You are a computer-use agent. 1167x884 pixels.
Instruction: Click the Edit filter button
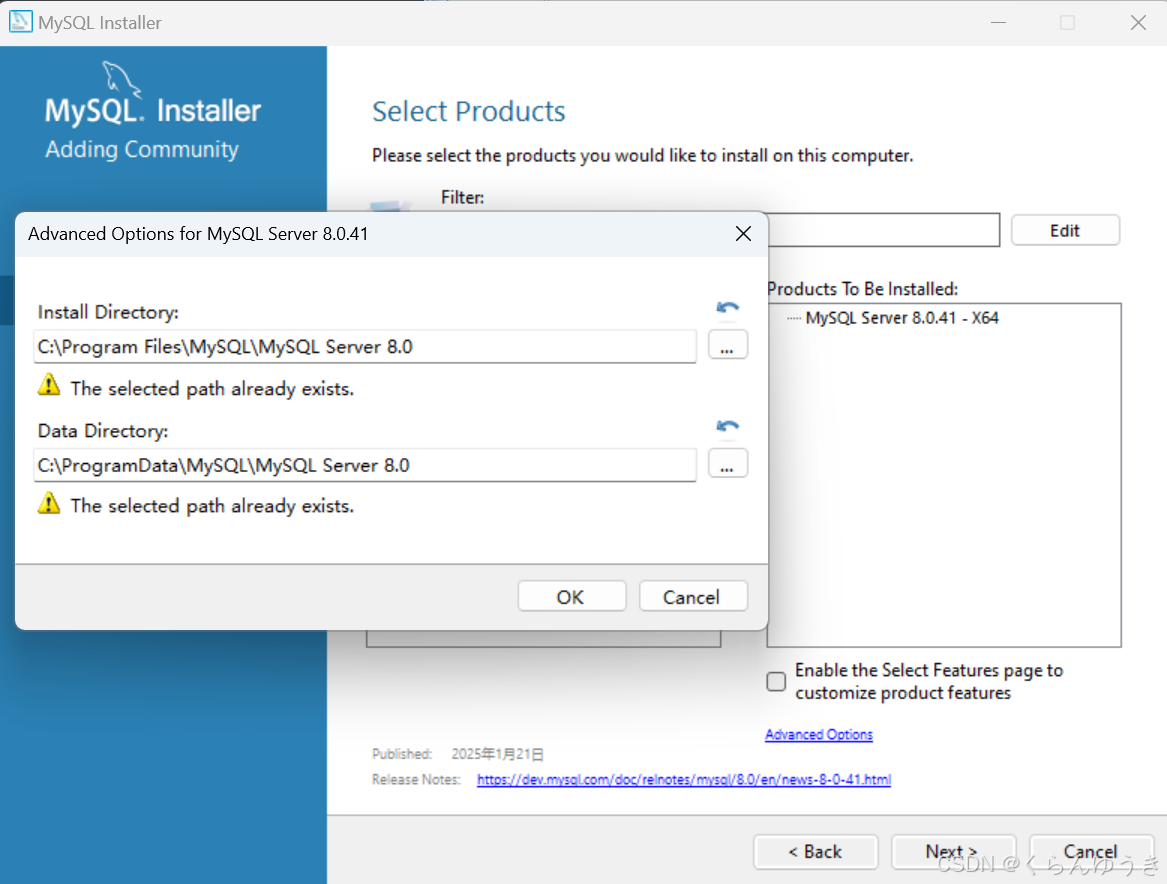tap(1065, 231)
